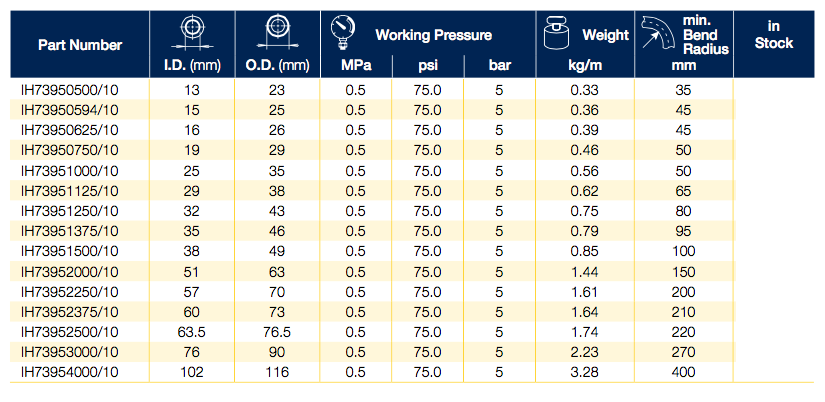Select the Part Number column header
The width and height of the screenshot is (825, 402).
click(x=80, y=45)
